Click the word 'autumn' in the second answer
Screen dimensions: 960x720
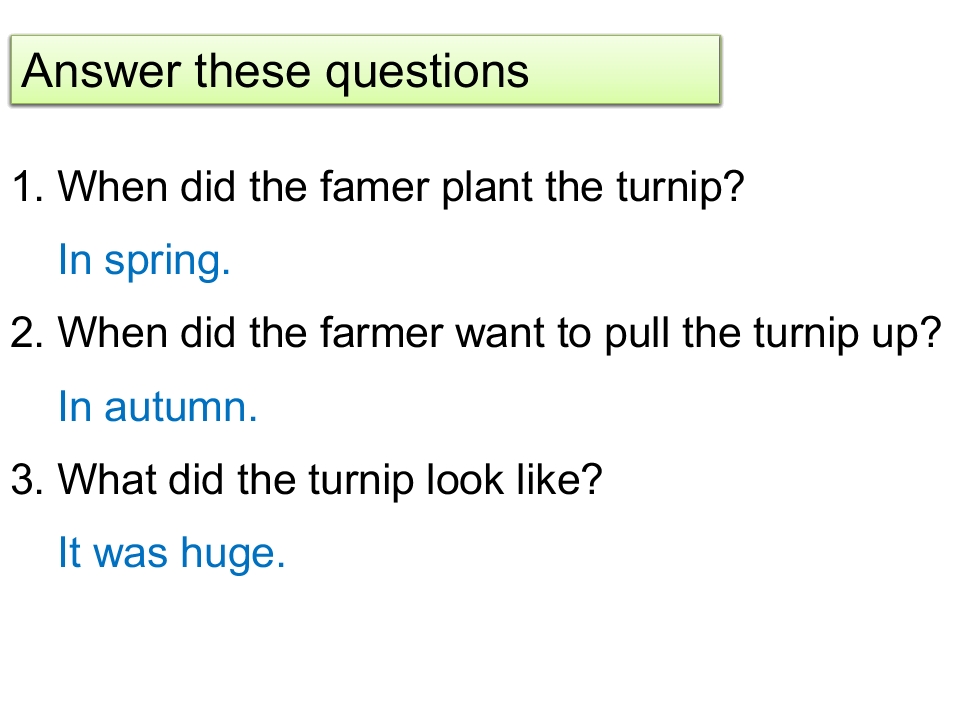pyautogui.click(x=176, y=407)
